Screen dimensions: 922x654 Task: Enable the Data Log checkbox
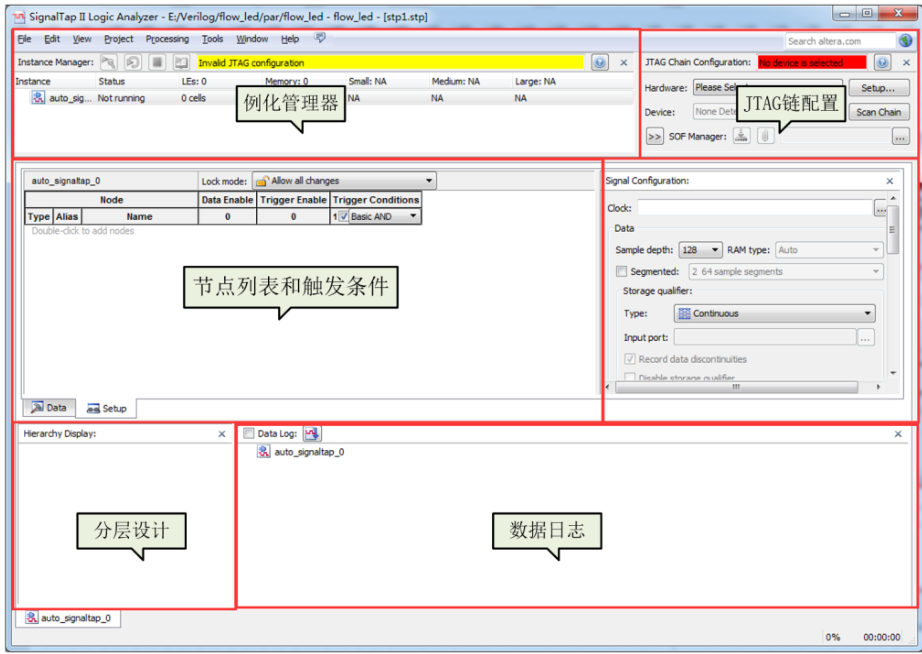249,433
